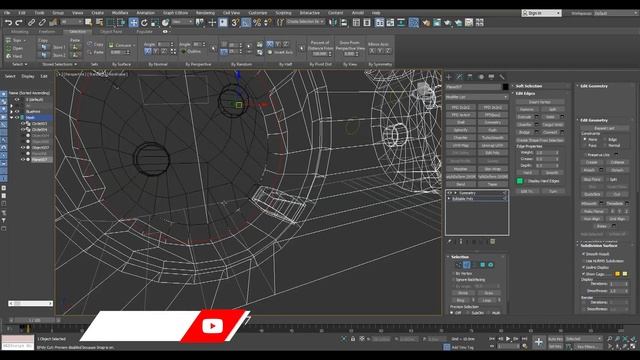Click the first yellow Show Cage swatch
The width and height of the screenshot is (640, 360).
click(618, 274)
